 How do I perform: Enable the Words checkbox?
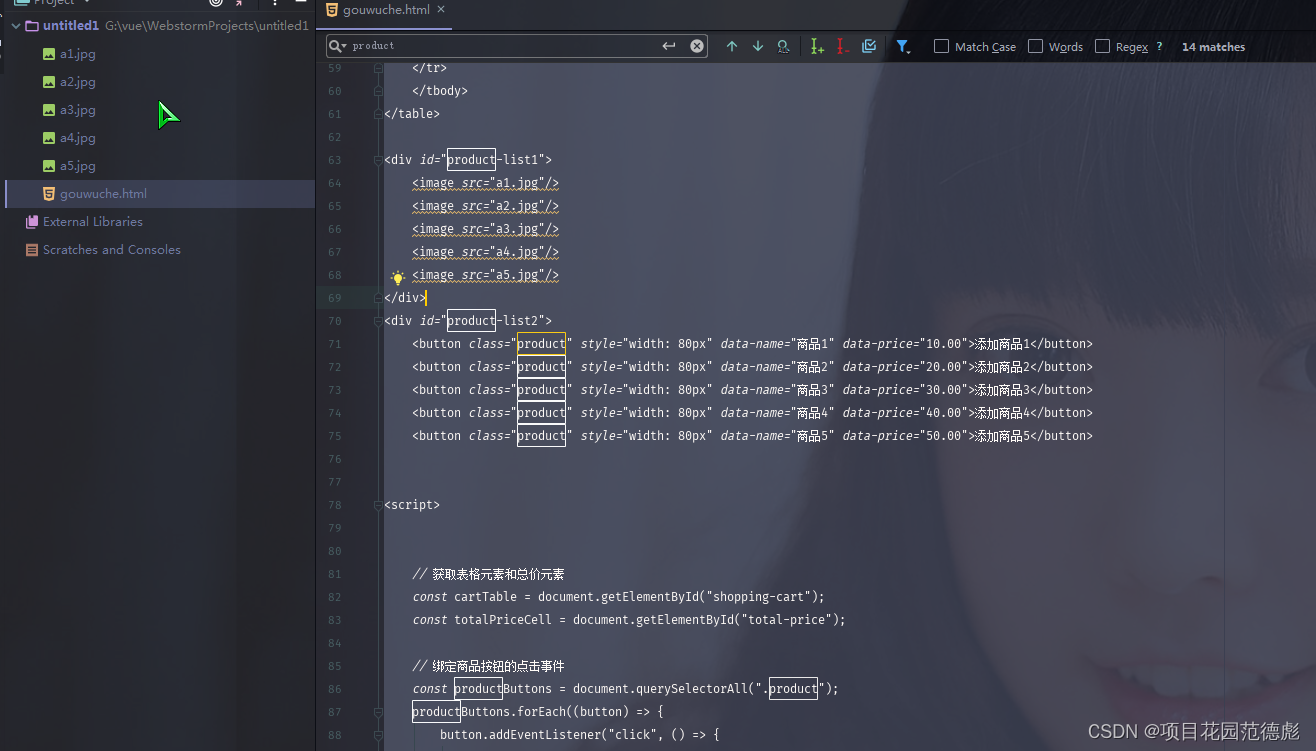click(x=1035, y=46)
